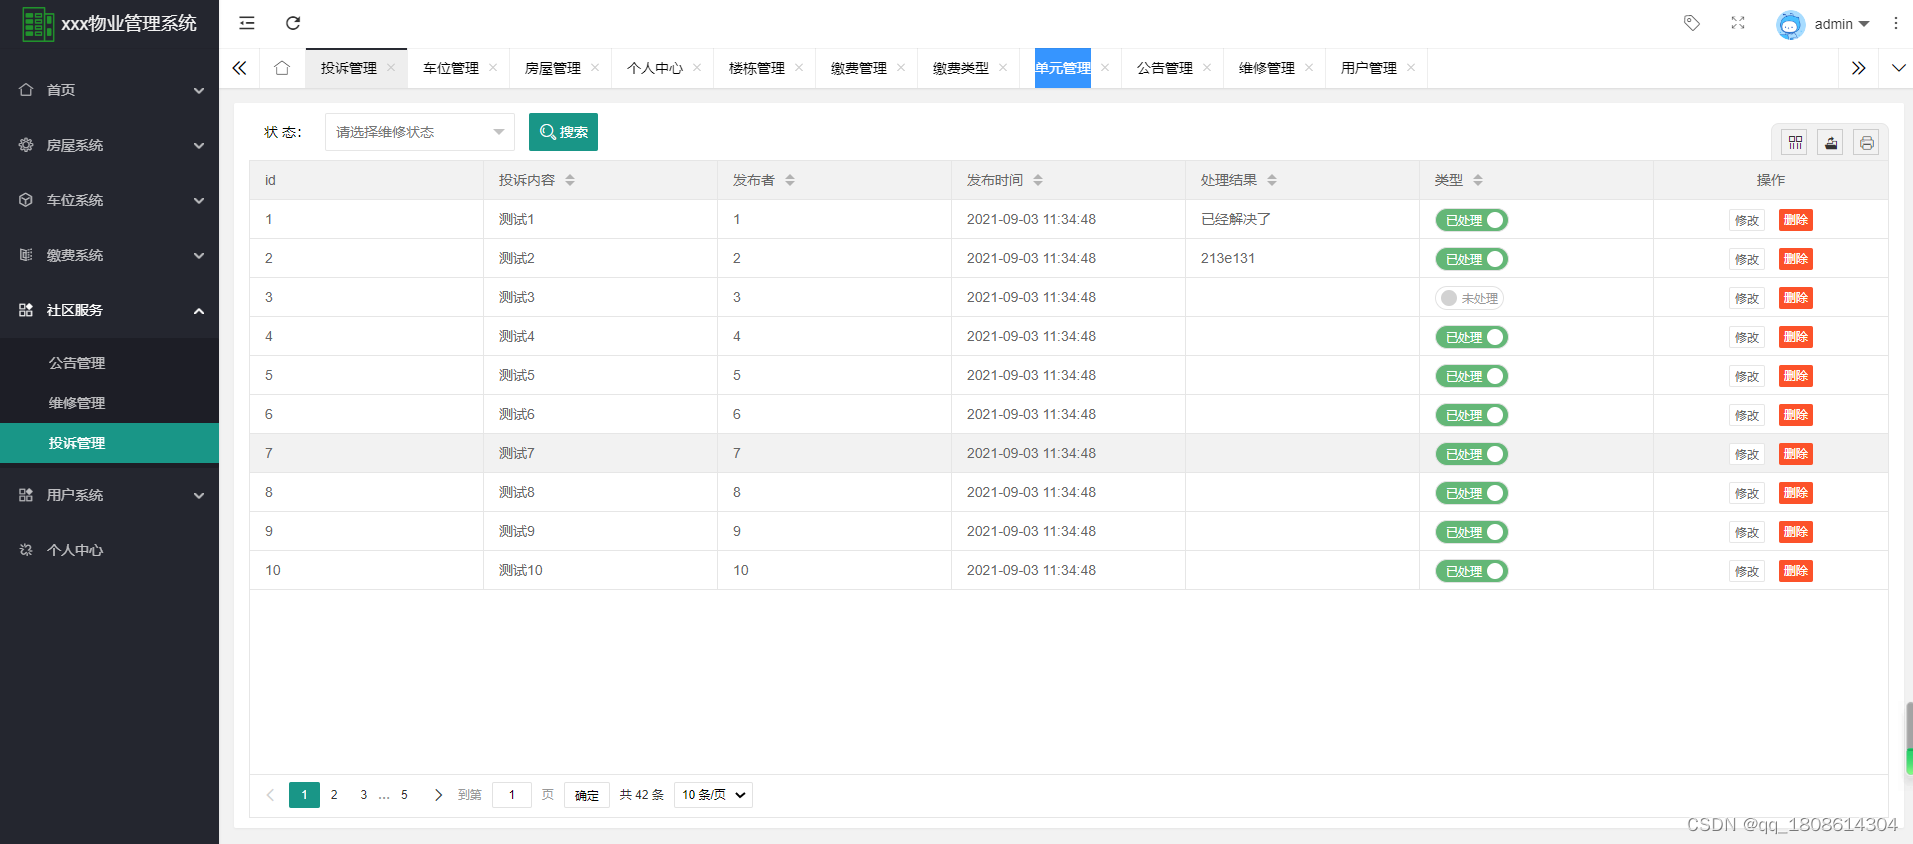The image size is (1913, 844).
Task: Sort by 处理结果 column arrows
Action: [x=1272, y=180]
